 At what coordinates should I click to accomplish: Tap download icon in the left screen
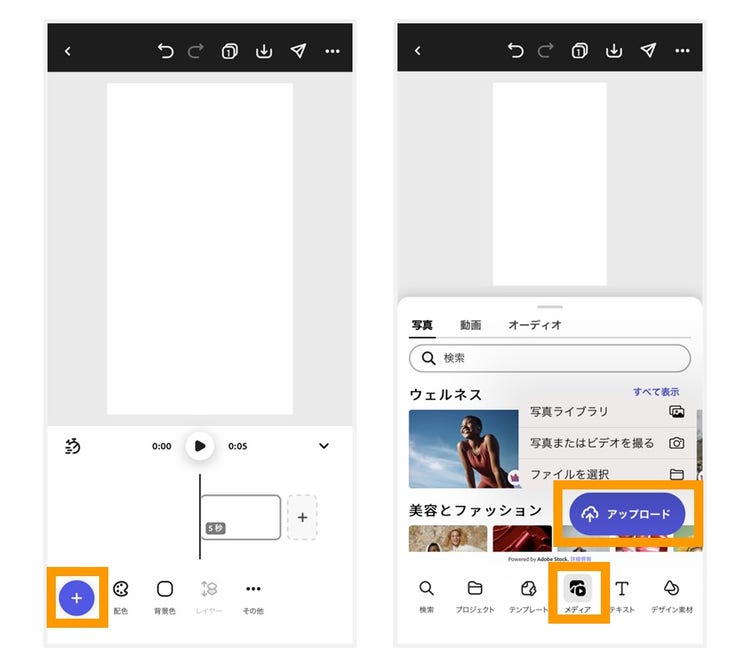[264, 51]
